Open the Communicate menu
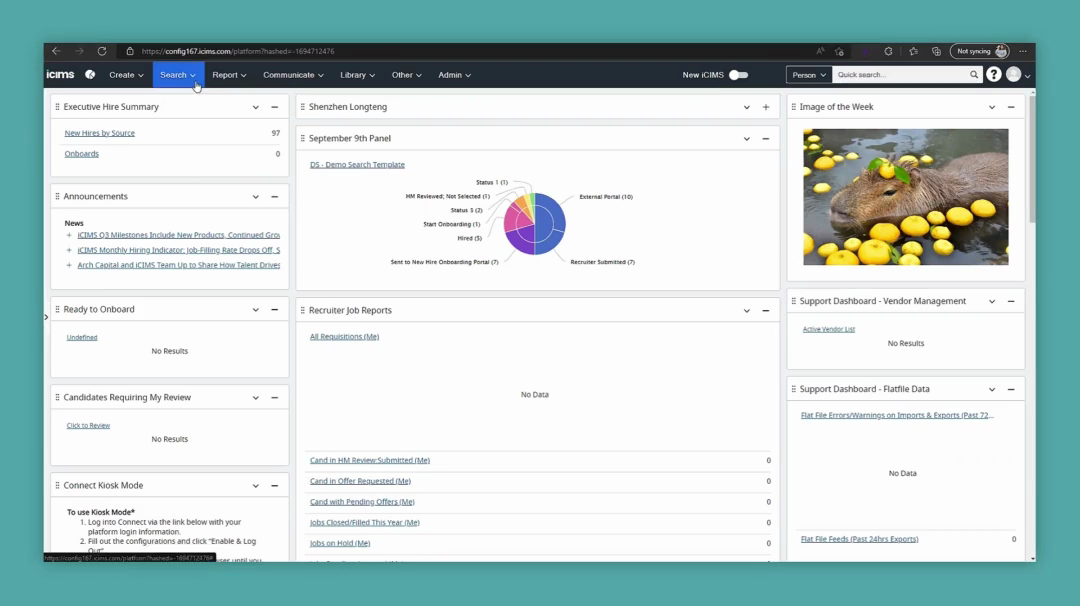The width and height of the screenshot is (1080, 606). point(293,74)
